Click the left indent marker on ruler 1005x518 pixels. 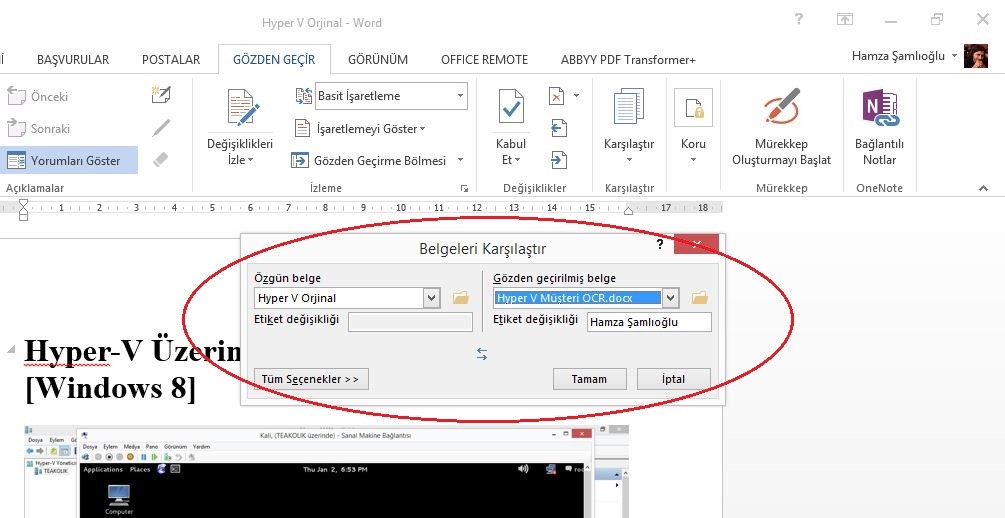pos(24,210)
